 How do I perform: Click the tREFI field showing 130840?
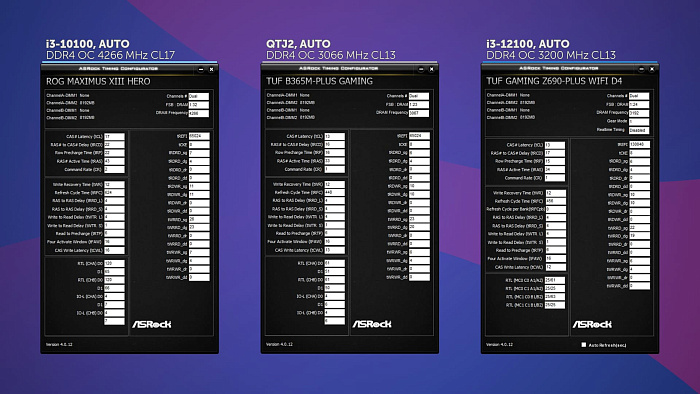click(x=639, y=144)
